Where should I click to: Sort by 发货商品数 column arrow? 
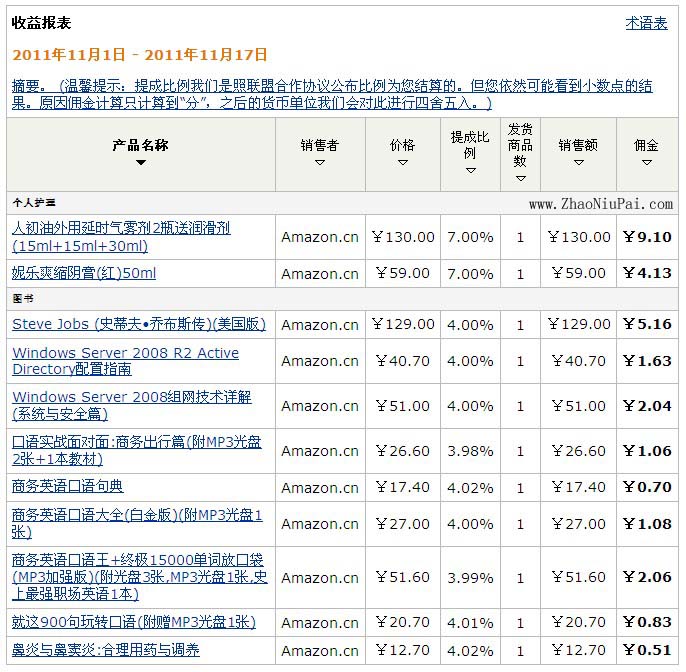pos(520,178)
